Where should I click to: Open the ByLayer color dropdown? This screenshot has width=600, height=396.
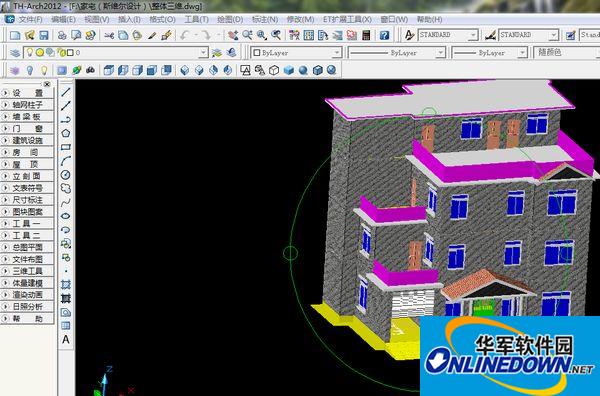[x=296, y=52]
